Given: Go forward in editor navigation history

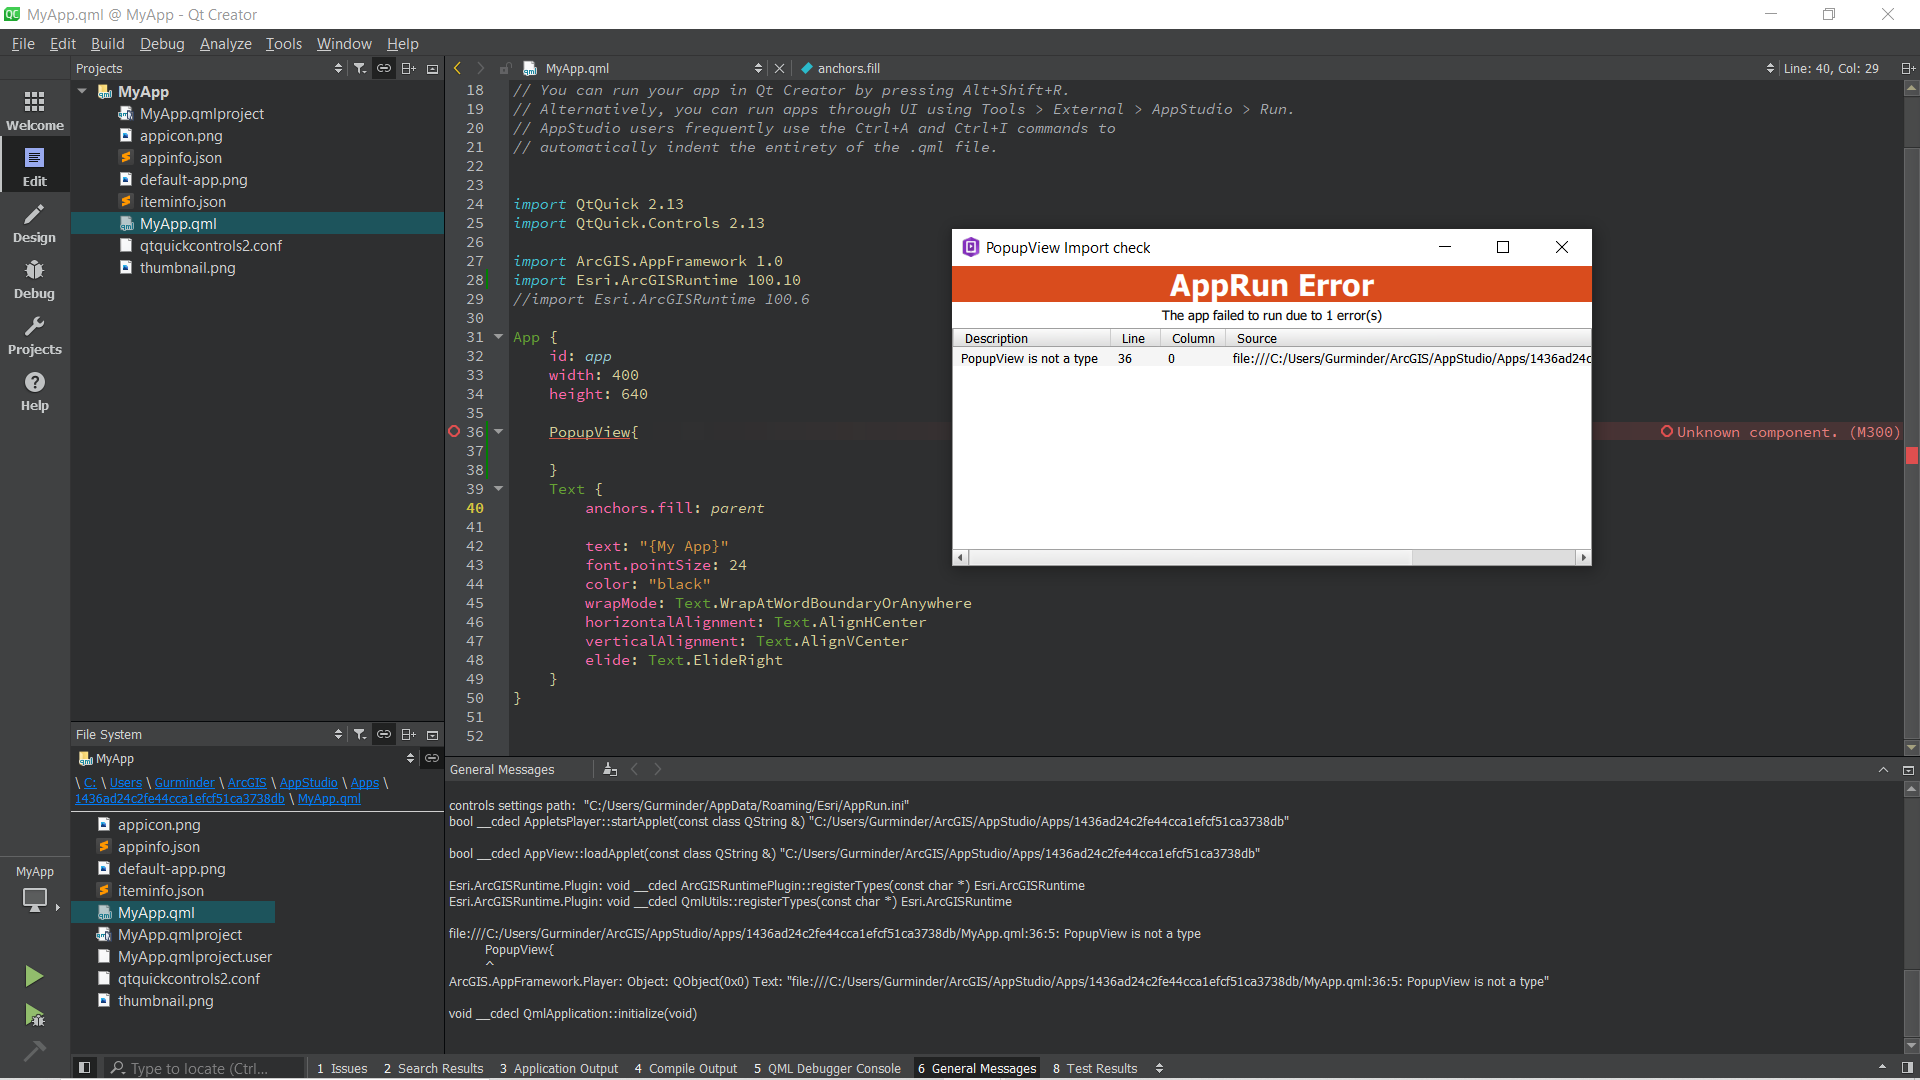Looking at the screenshot, I should tap(481, 68).
